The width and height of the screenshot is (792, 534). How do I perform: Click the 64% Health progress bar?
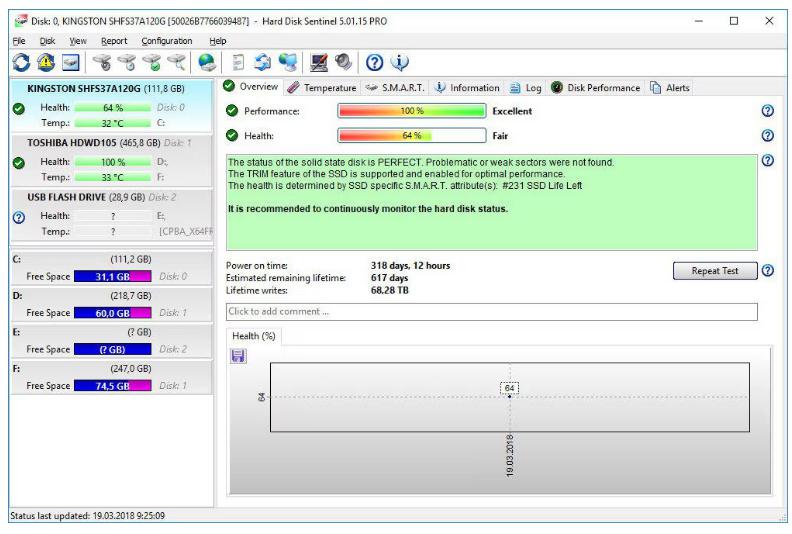coord(412,135)
